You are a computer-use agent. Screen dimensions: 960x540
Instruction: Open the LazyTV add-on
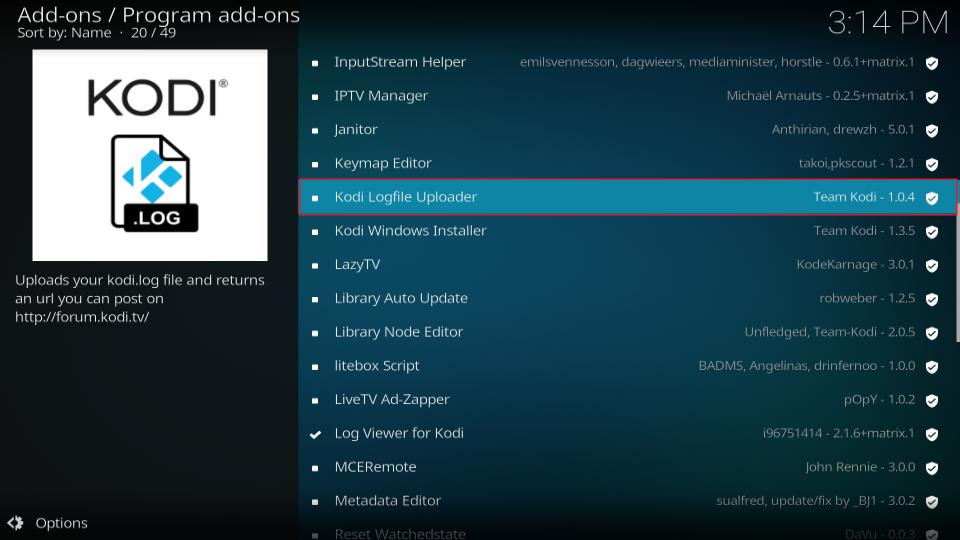pos(628,264)
